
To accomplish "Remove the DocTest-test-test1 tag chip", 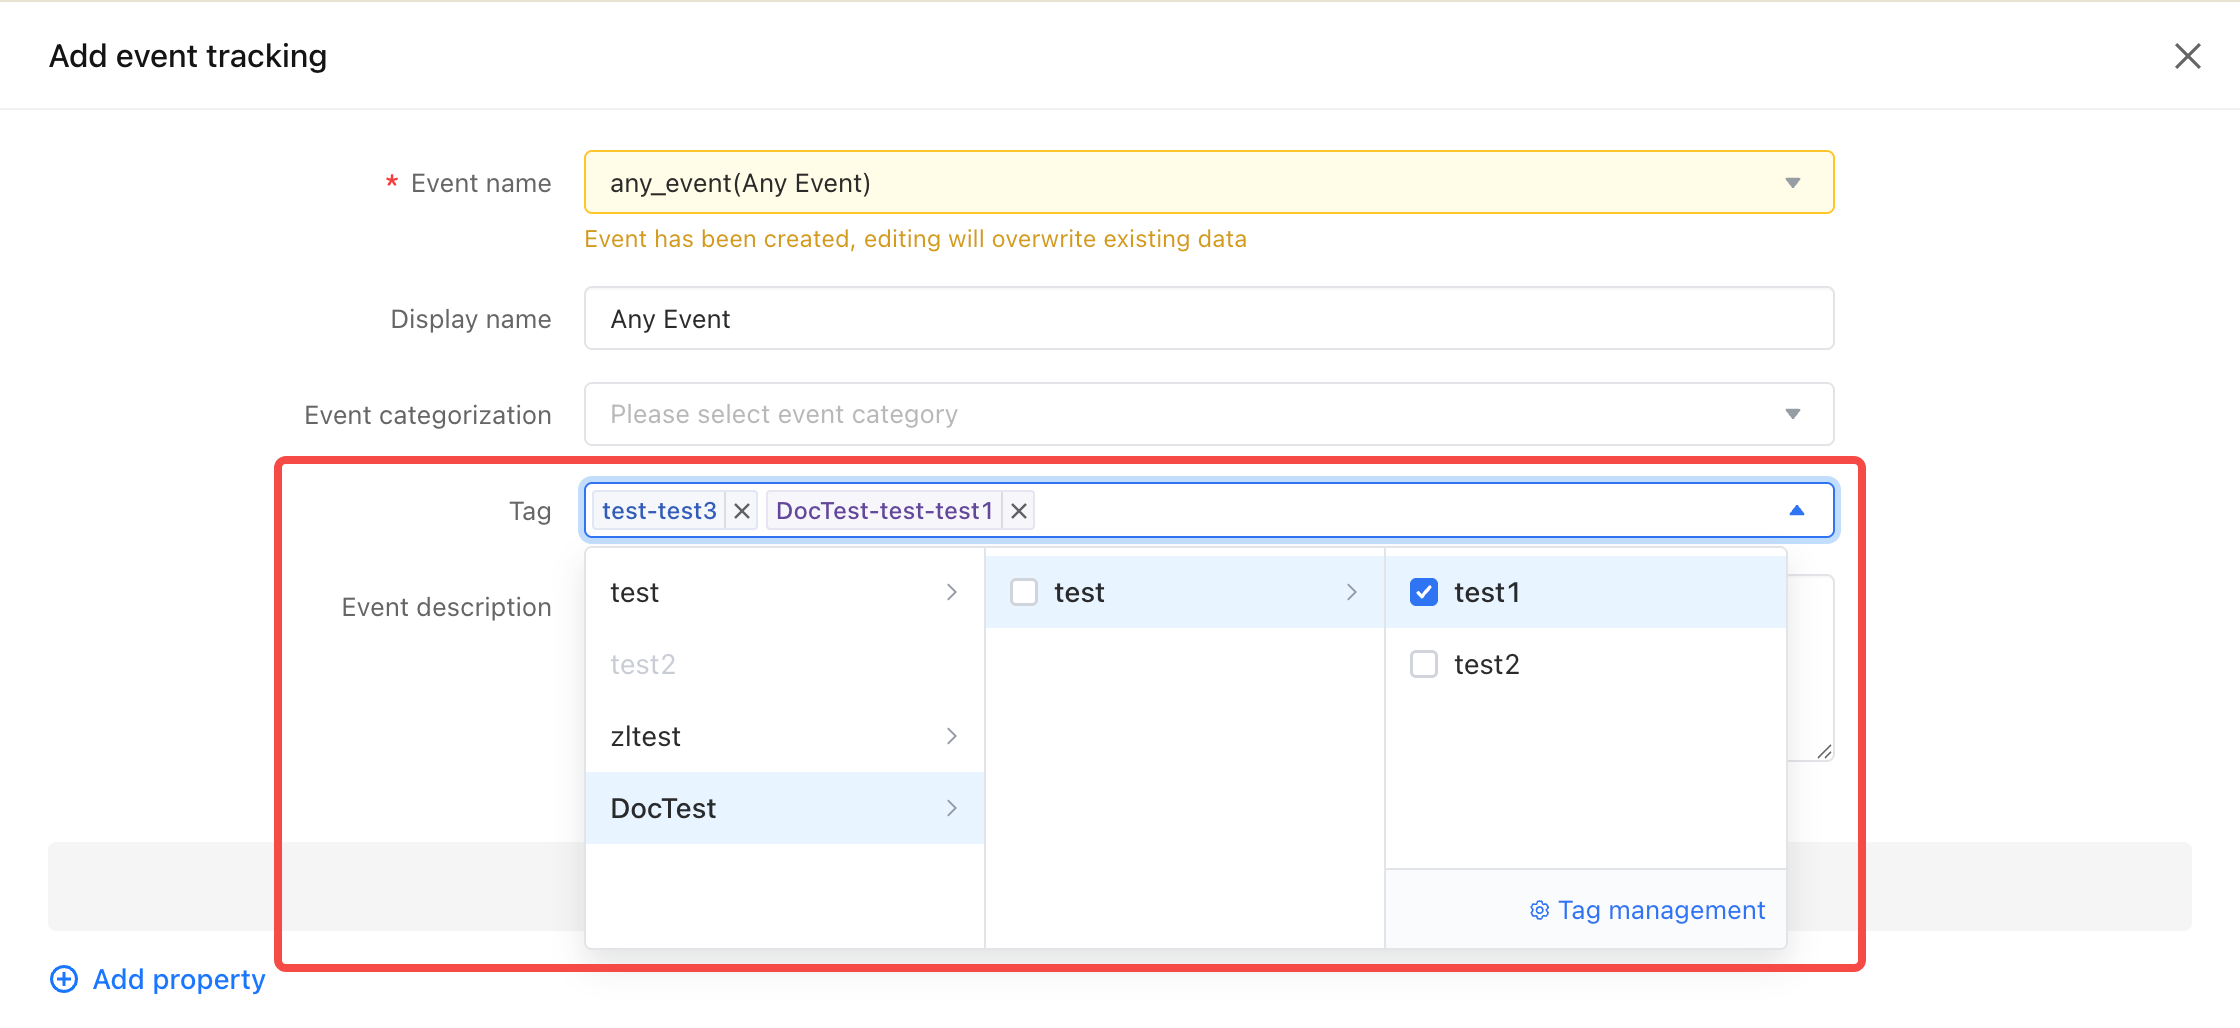I will coord(1019,511).
